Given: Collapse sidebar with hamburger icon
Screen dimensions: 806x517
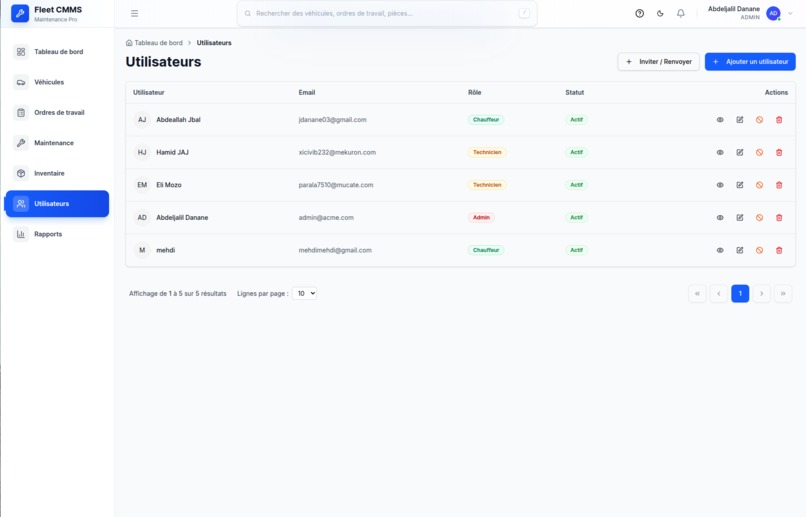Looking at the screenshot, I should [x=134, y=13].
